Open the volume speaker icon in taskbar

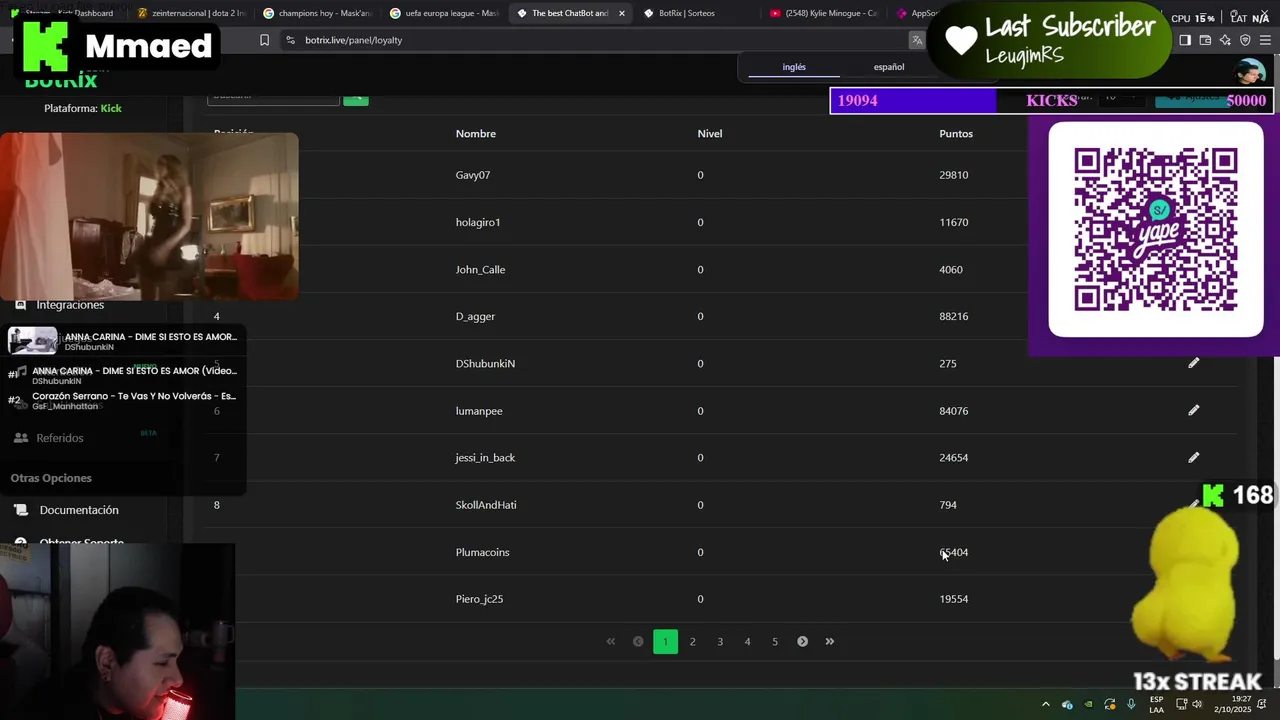point(1196,704)
